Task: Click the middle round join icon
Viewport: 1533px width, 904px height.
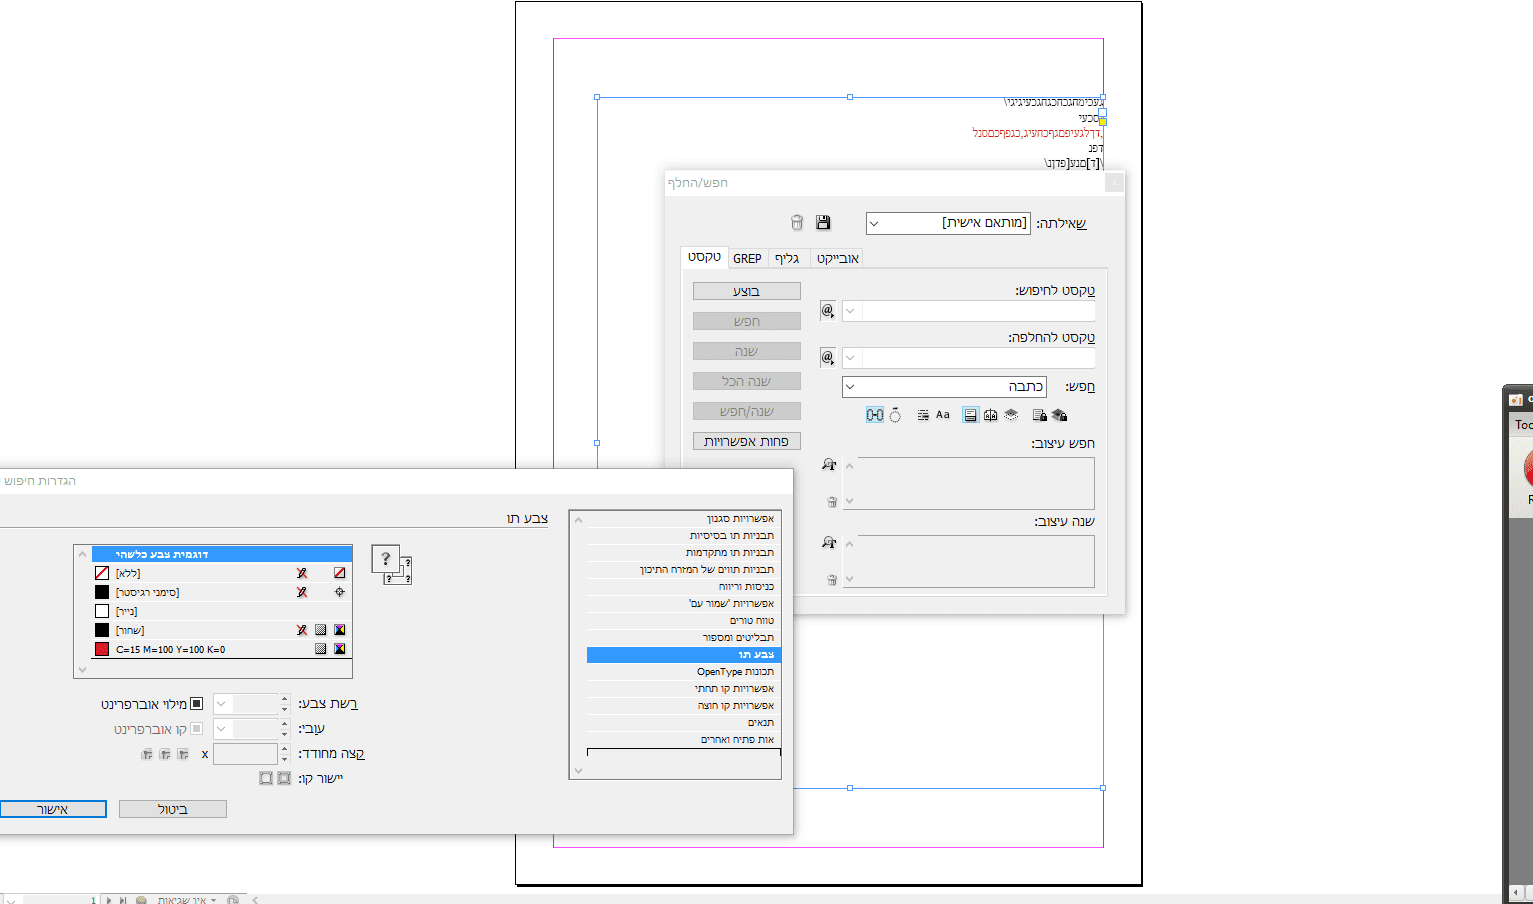Action: coord(165,754)
